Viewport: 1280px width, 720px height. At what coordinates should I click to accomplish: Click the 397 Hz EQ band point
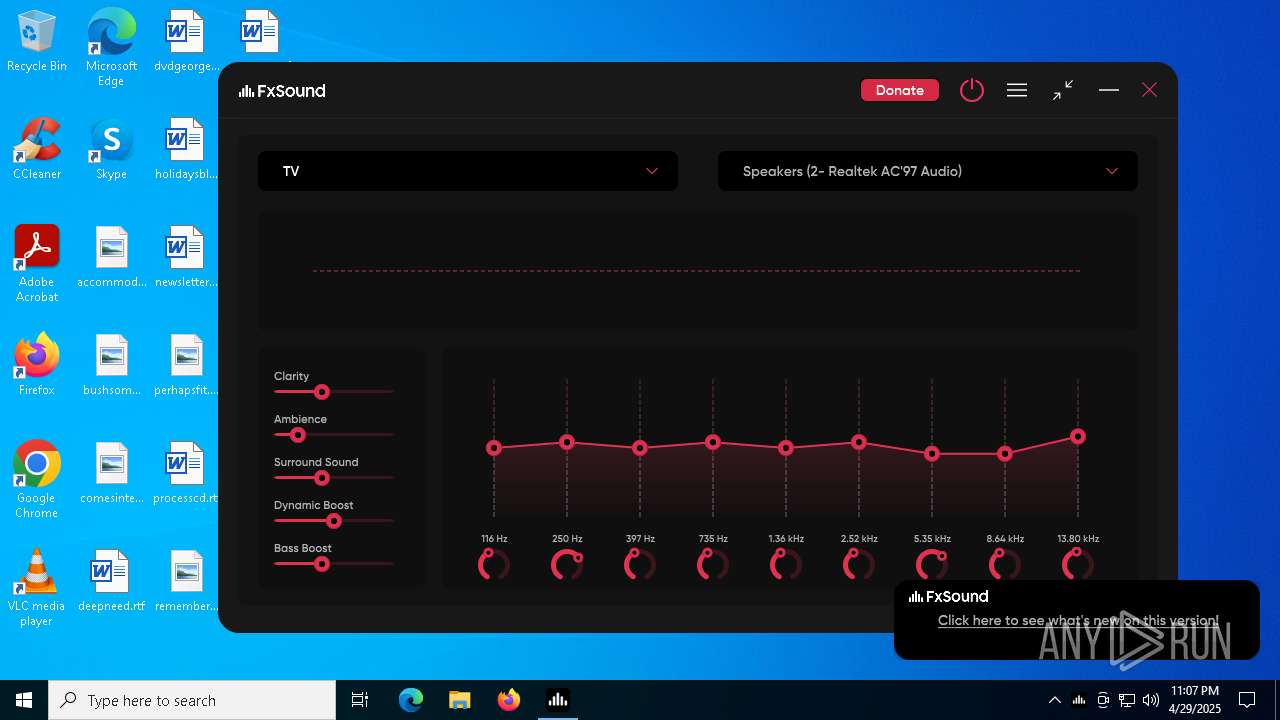pos(640,448)
